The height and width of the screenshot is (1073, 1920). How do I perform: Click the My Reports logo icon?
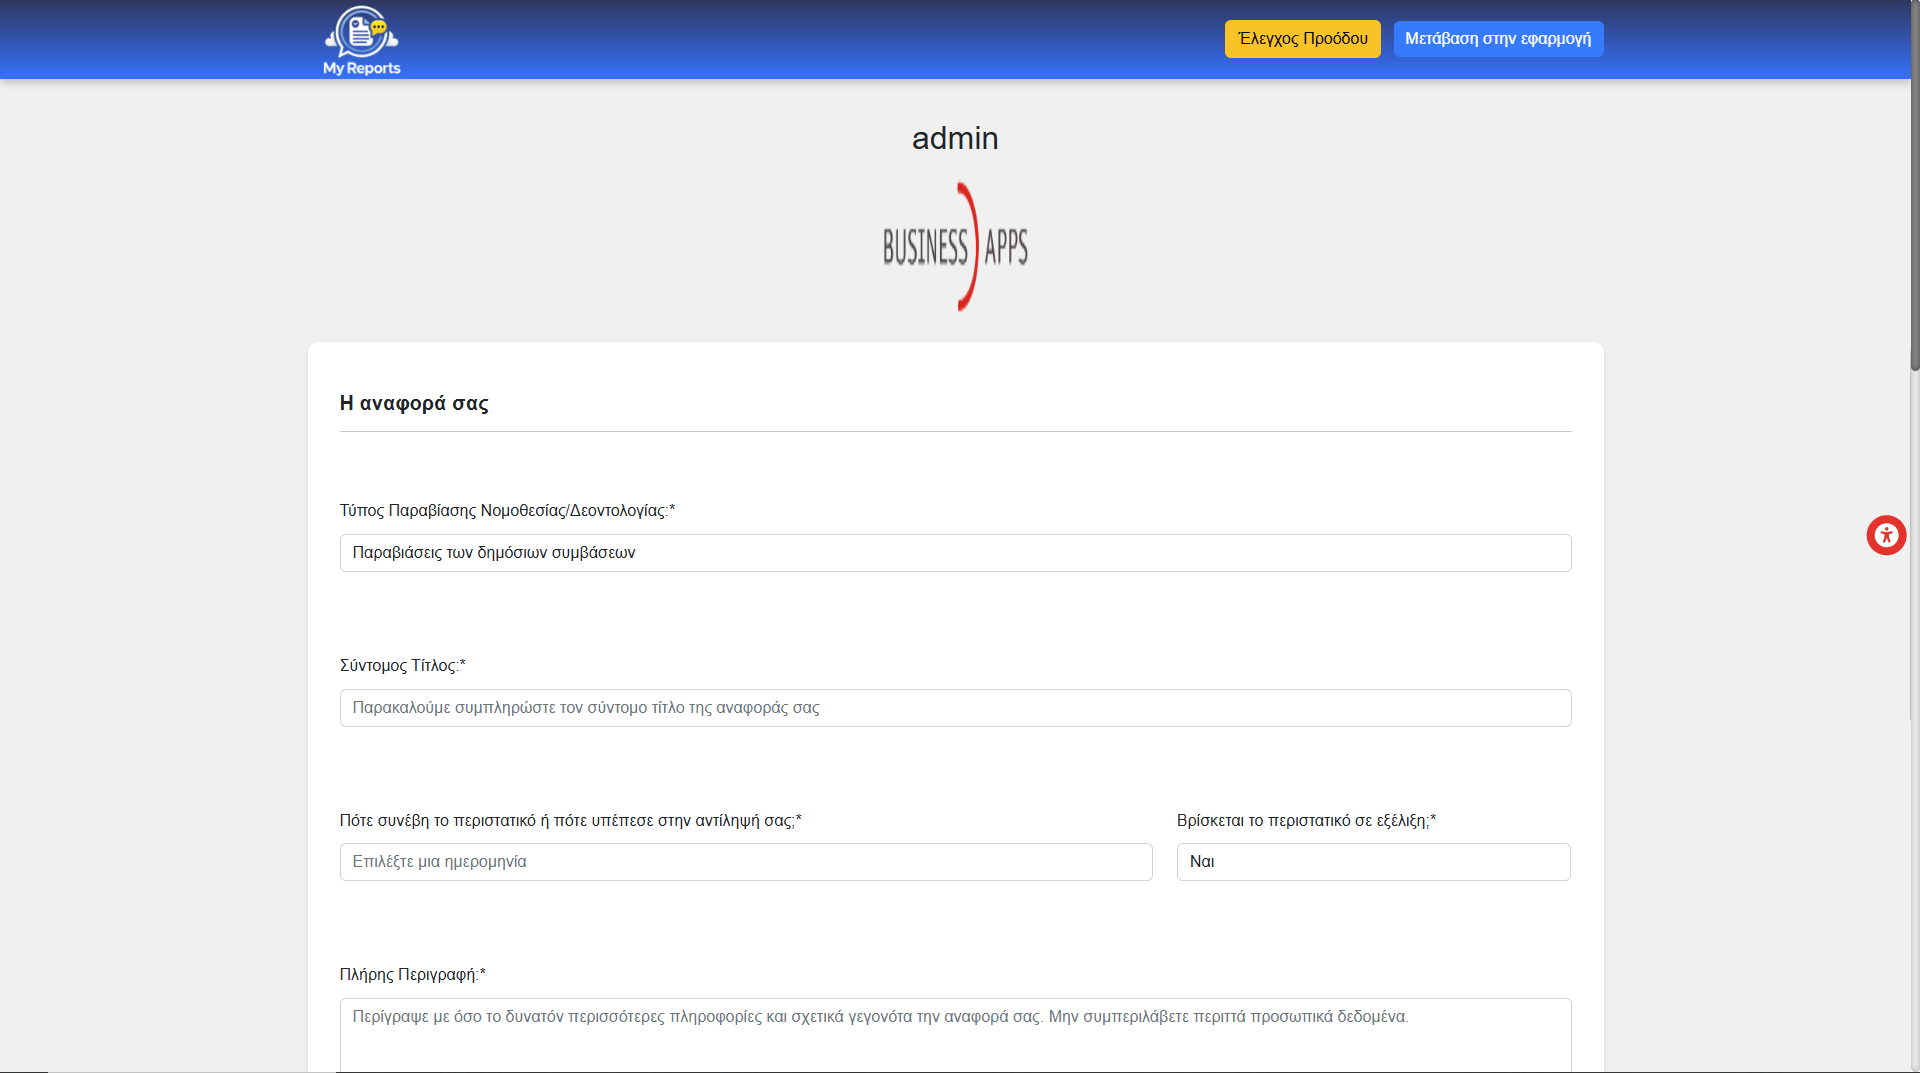[x=361, y=31]
